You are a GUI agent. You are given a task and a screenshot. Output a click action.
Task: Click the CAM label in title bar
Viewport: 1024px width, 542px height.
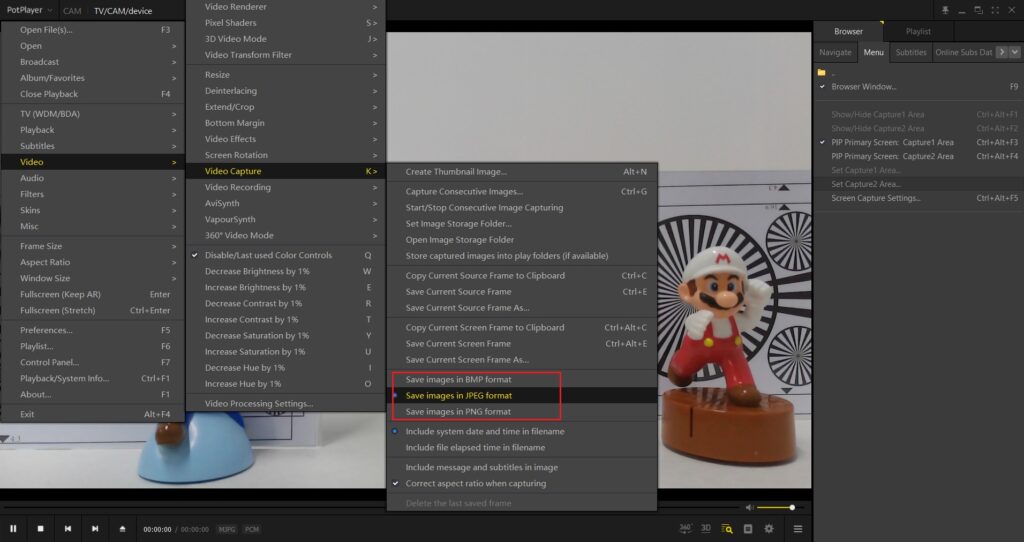coord(72,11)
